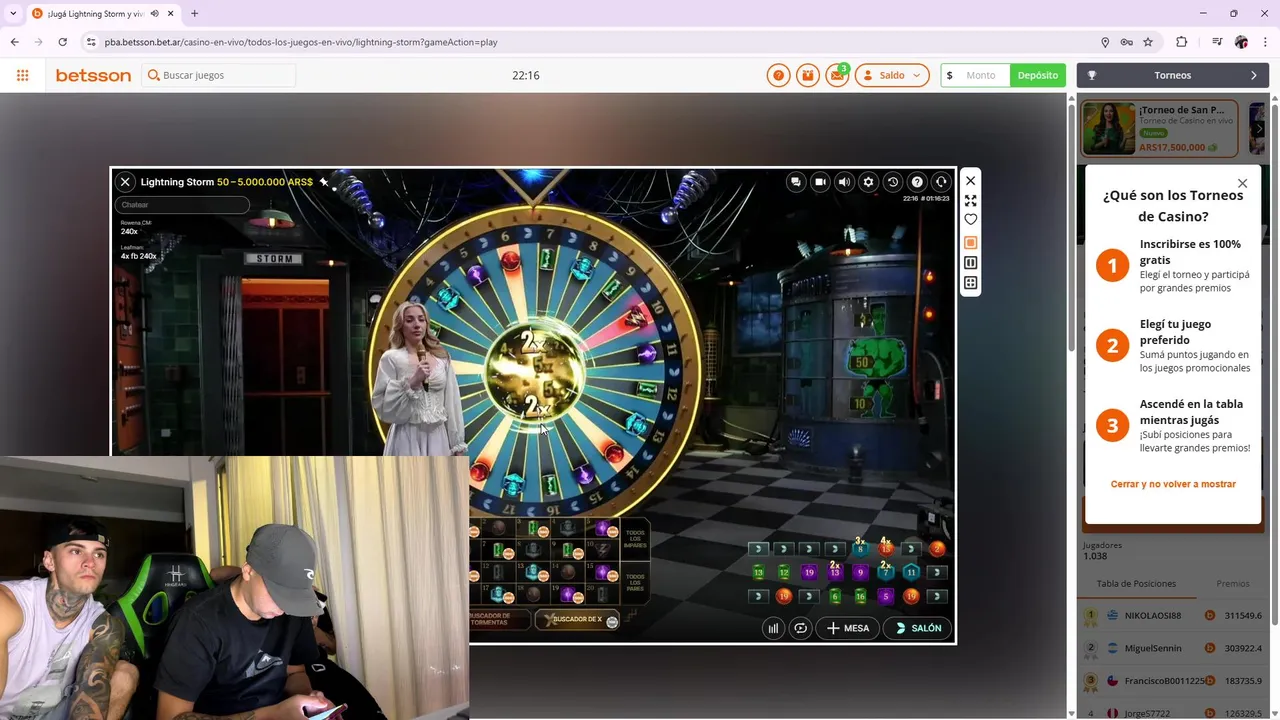1280x720 pixels.
Task: Click the browser back arrow
Action: coord(14,42)
